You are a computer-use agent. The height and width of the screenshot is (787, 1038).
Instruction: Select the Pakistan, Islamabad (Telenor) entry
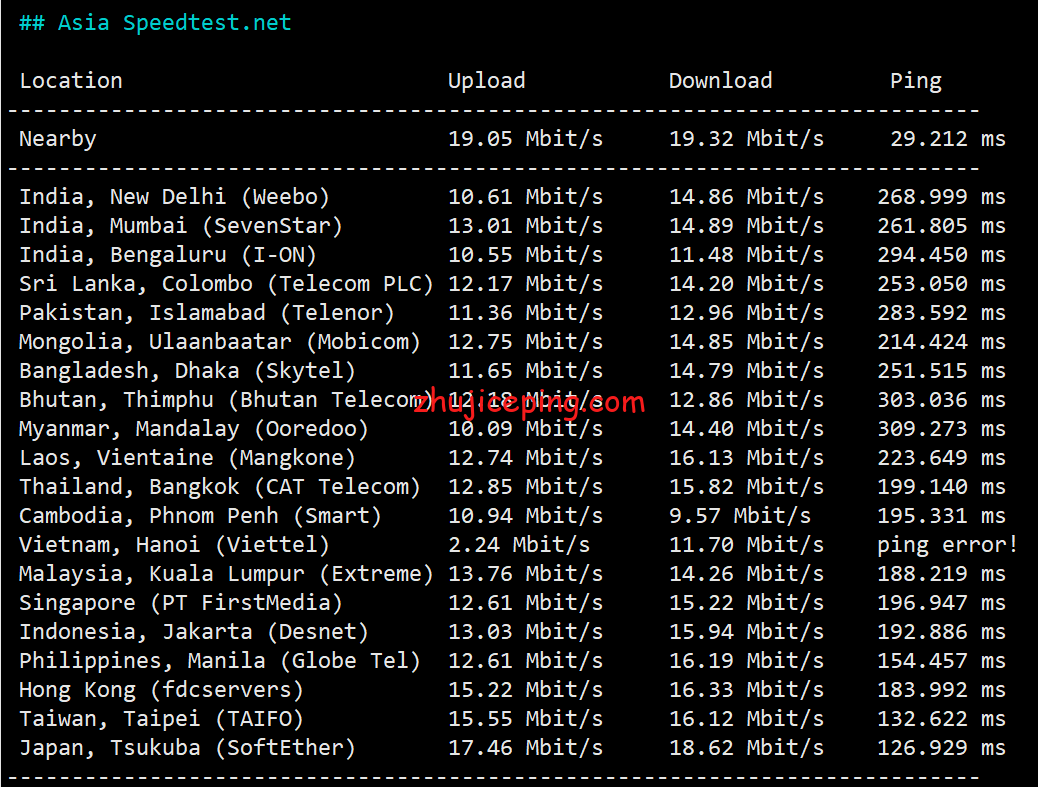click(x=207, y=313)
